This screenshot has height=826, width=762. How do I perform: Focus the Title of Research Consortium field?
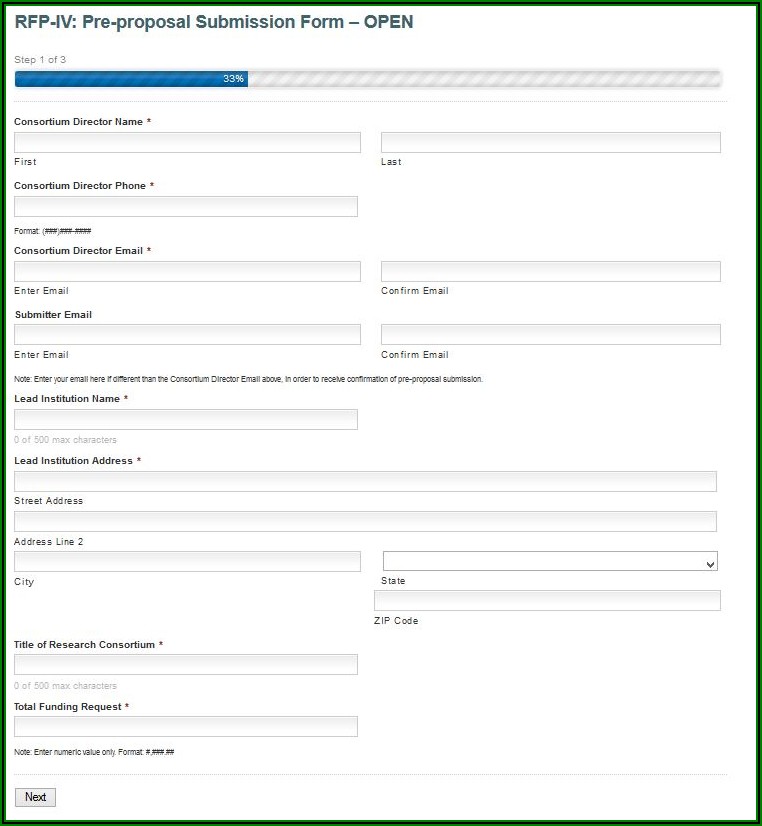[x=186, y=665]
